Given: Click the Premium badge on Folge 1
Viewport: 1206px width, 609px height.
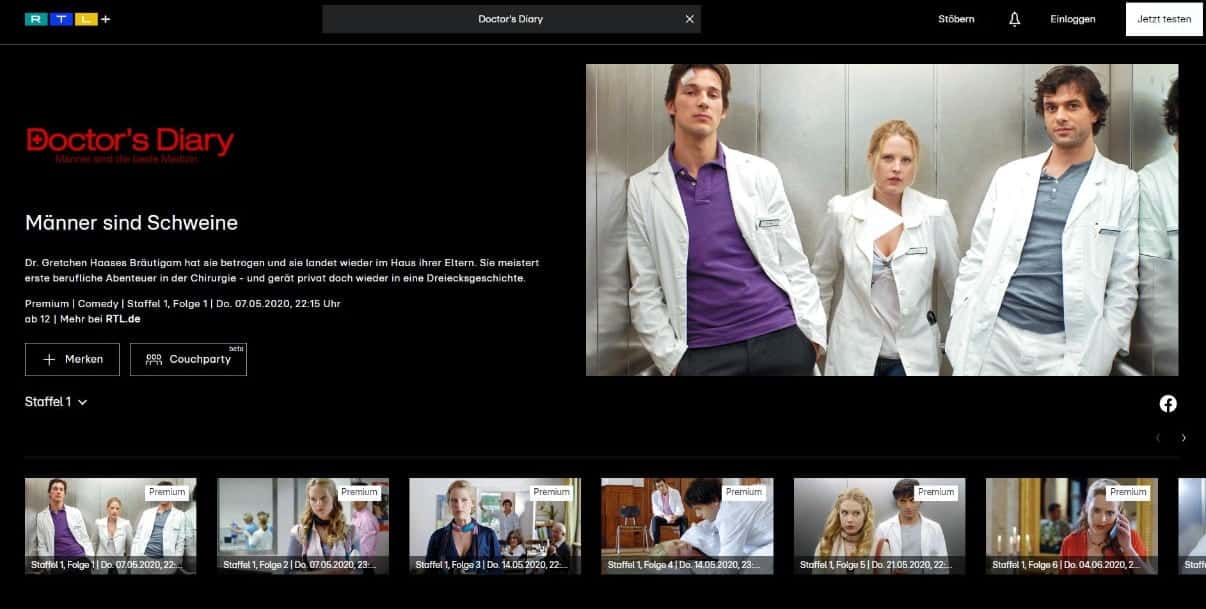Looking at the screenshot, I should point(167,492).
